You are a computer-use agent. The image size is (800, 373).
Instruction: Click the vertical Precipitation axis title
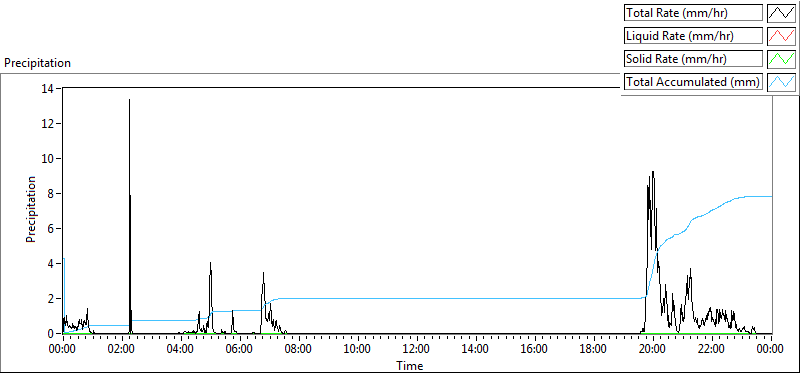[31, 209]
